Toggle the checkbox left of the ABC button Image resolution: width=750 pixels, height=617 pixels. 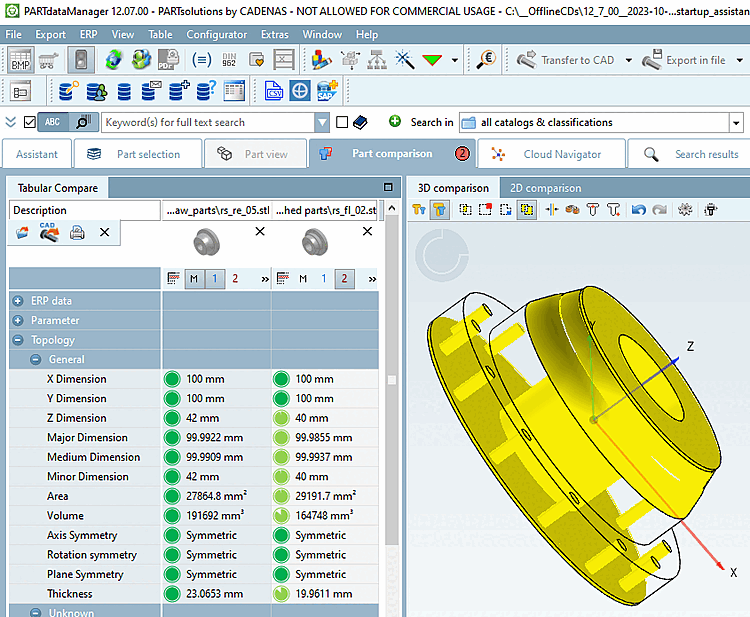pos(29,123)
